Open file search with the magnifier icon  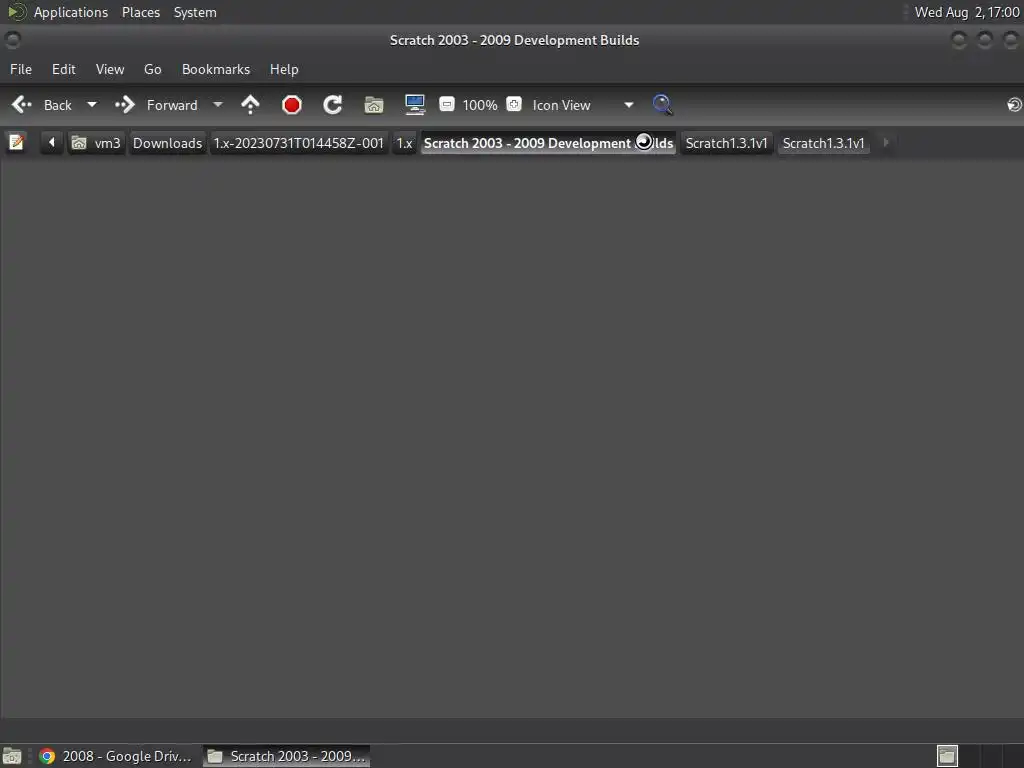click(662, 105)
